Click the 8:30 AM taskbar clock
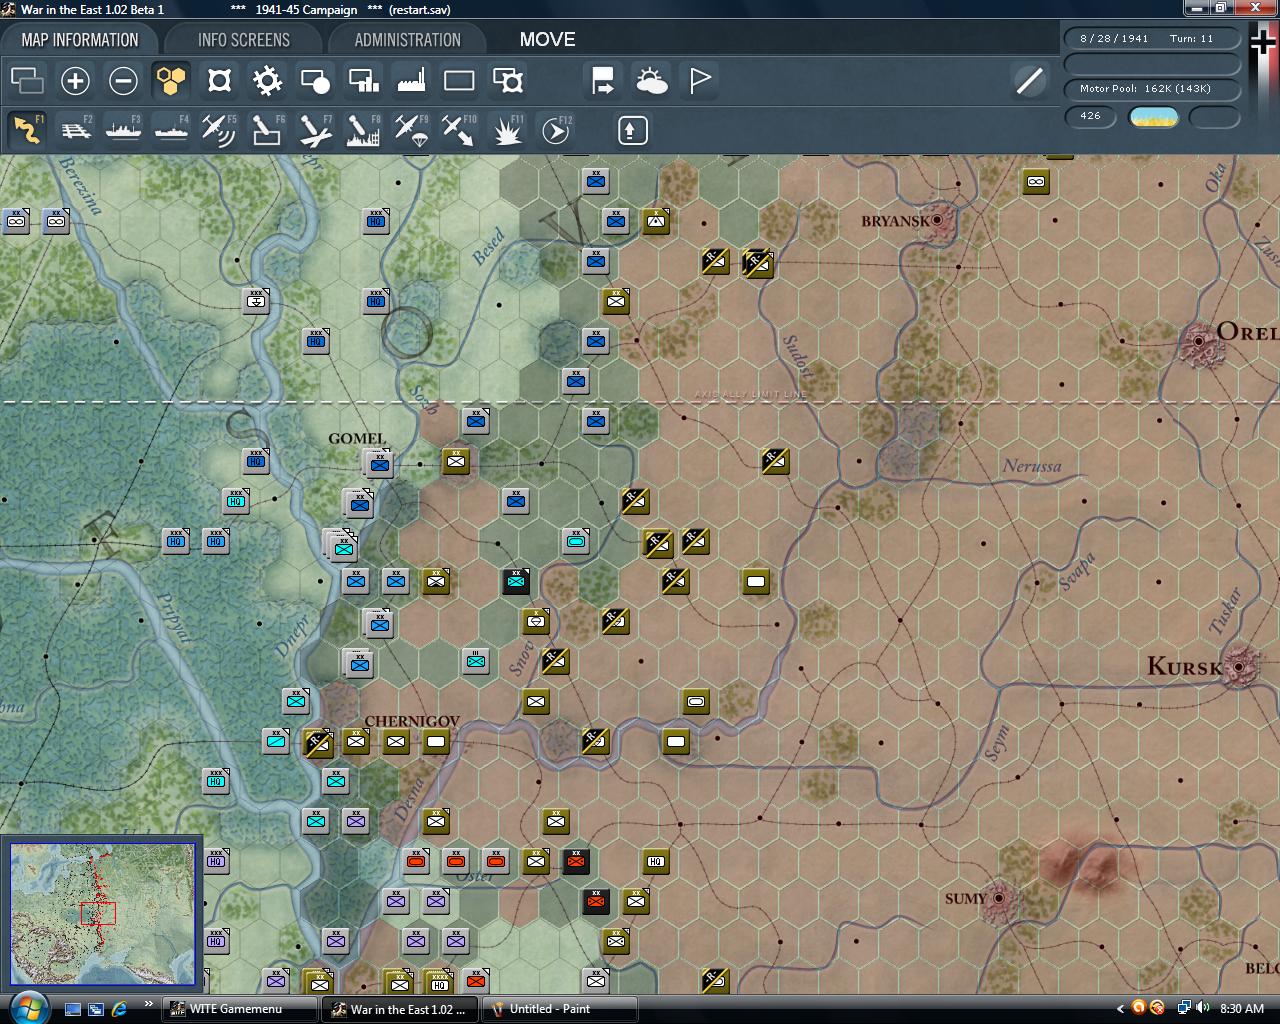Screen dimensions: 1280x1024 click(1242, 1009)
